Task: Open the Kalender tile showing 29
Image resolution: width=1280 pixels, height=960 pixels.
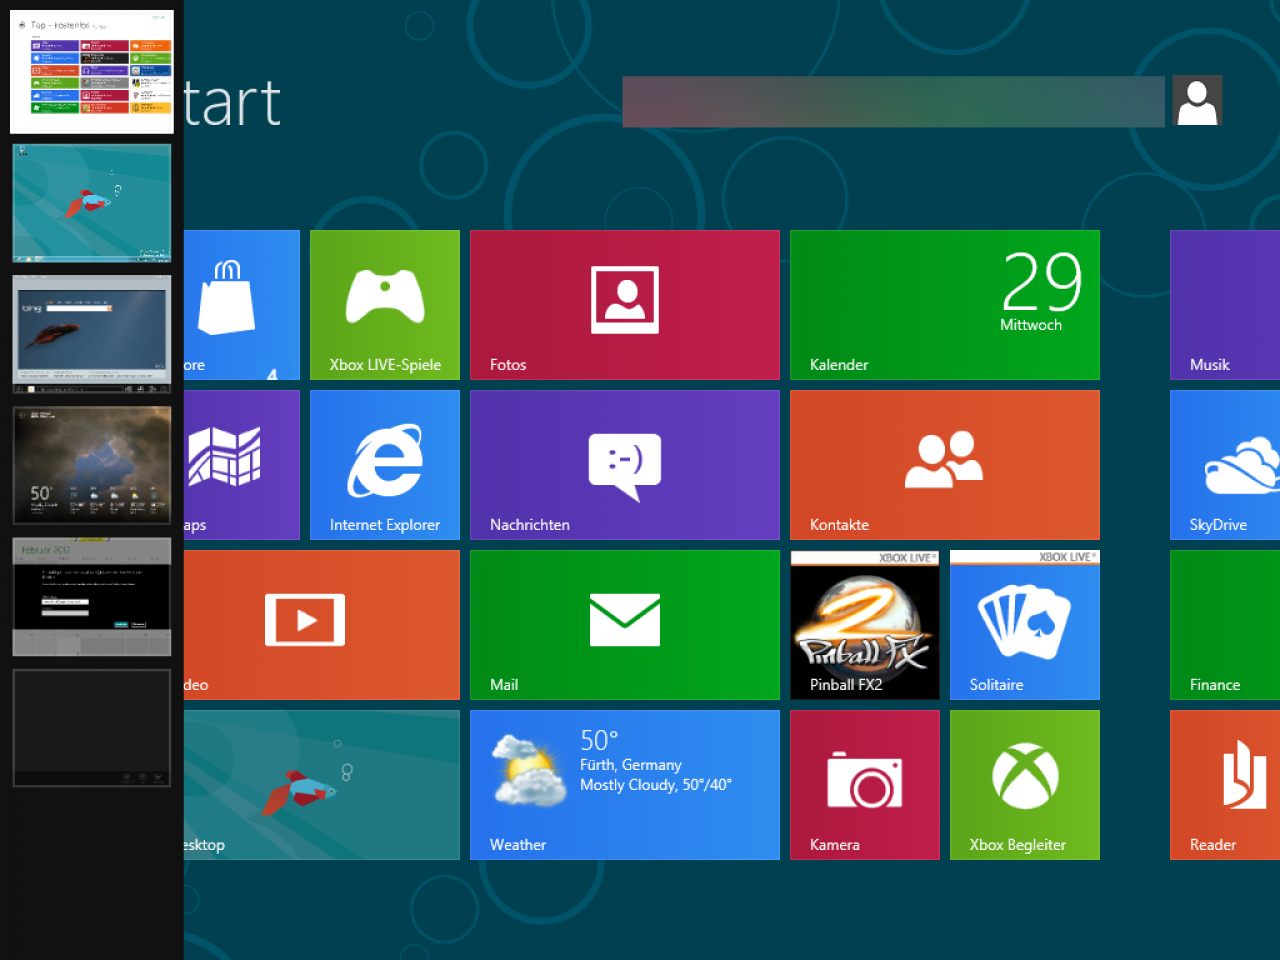Action: [945, 305]
